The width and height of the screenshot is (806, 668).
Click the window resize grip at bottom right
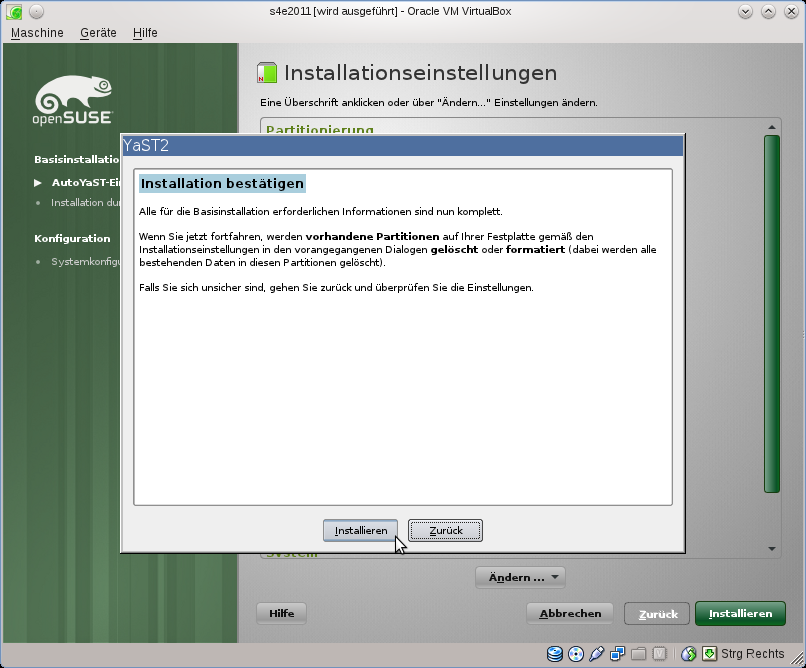pyautogui.click(x=798, y=660)
